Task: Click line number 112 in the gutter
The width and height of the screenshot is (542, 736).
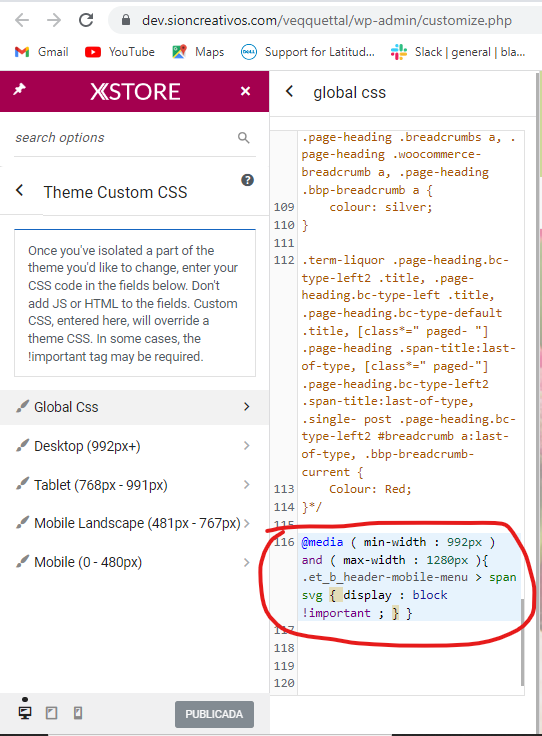Action: (x=284, y=260)
